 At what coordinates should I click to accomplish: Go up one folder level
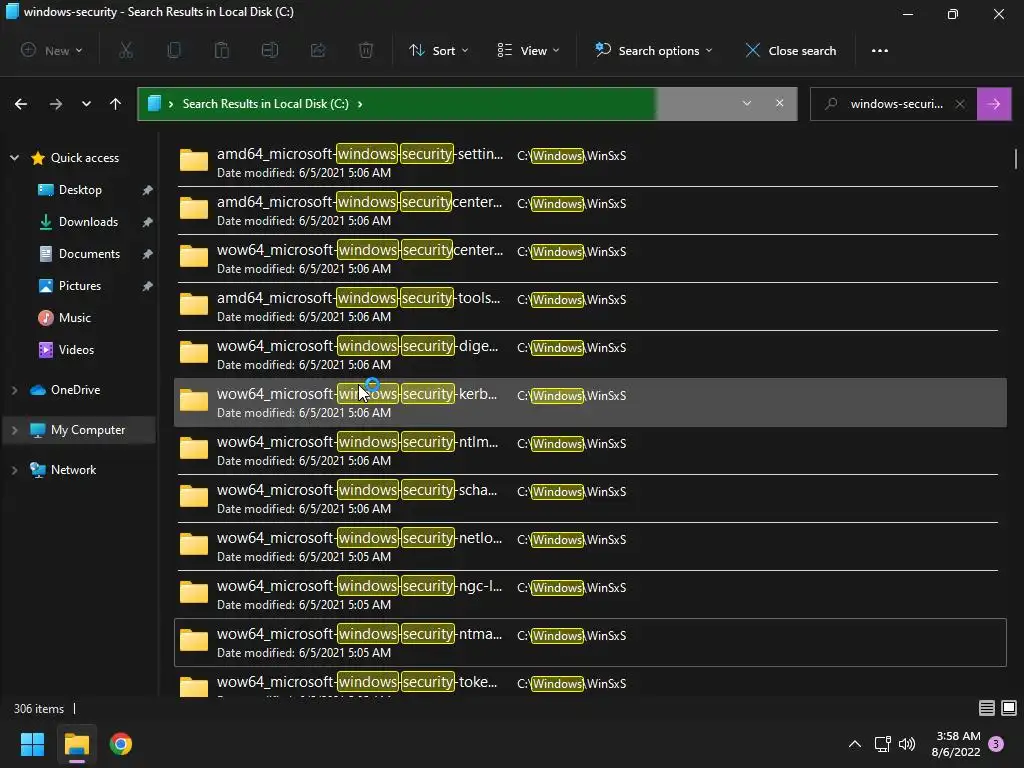(116, 104)
